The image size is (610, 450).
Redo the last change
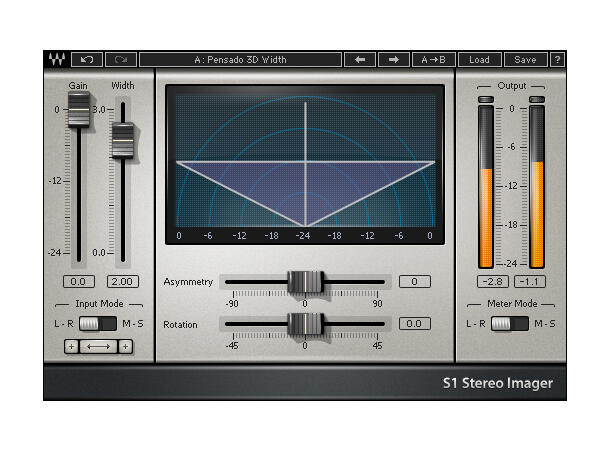click(121, 60)
